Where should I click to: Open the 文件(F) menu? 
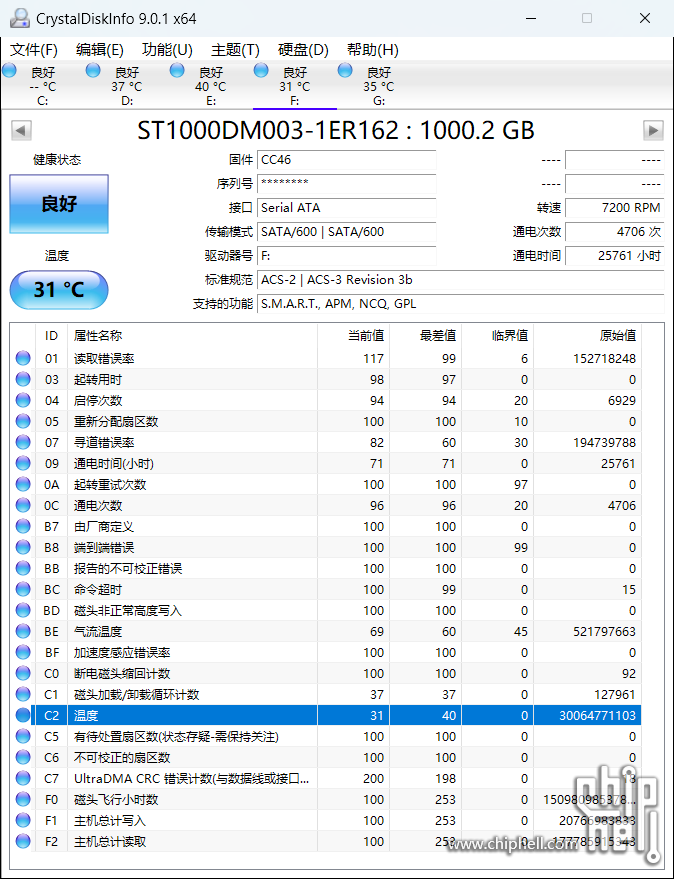coord(34,50)
